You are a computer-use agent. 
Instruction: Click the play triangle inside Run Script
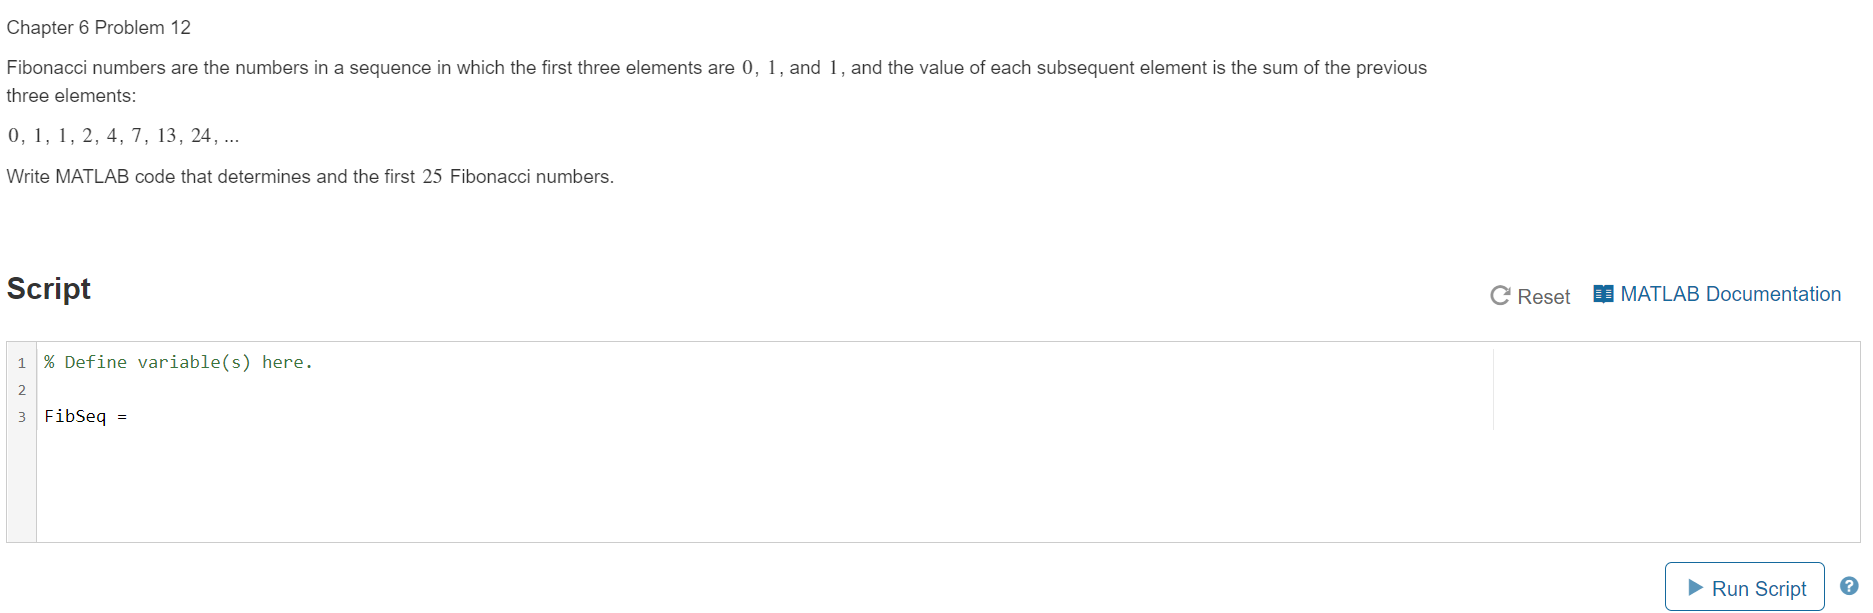click(1695, 587)
